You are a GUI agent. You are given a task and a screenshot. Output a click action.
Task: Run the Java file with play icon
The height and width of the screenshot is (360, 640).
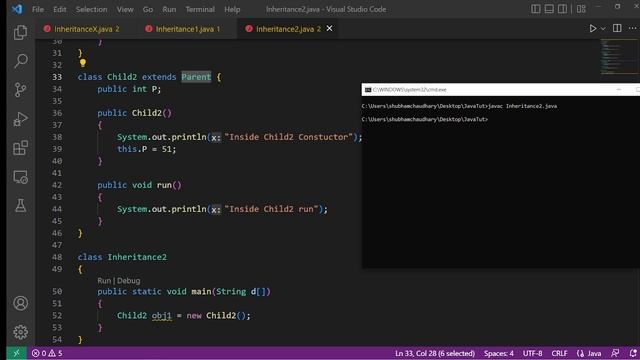pos(593,28)
